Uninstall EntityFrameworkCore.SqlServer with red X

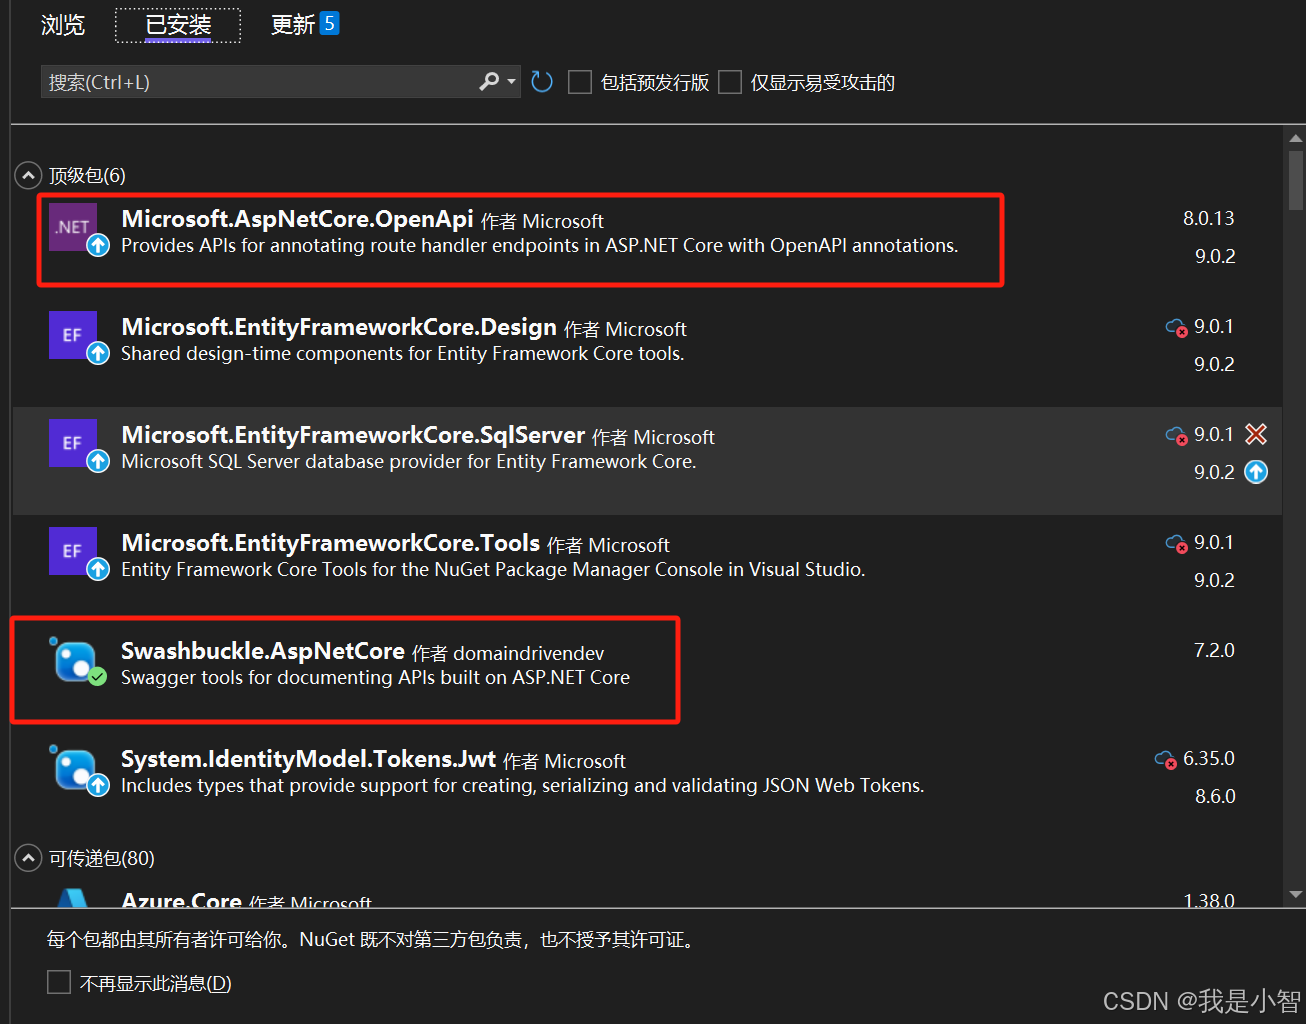(x=1256, y=434)
